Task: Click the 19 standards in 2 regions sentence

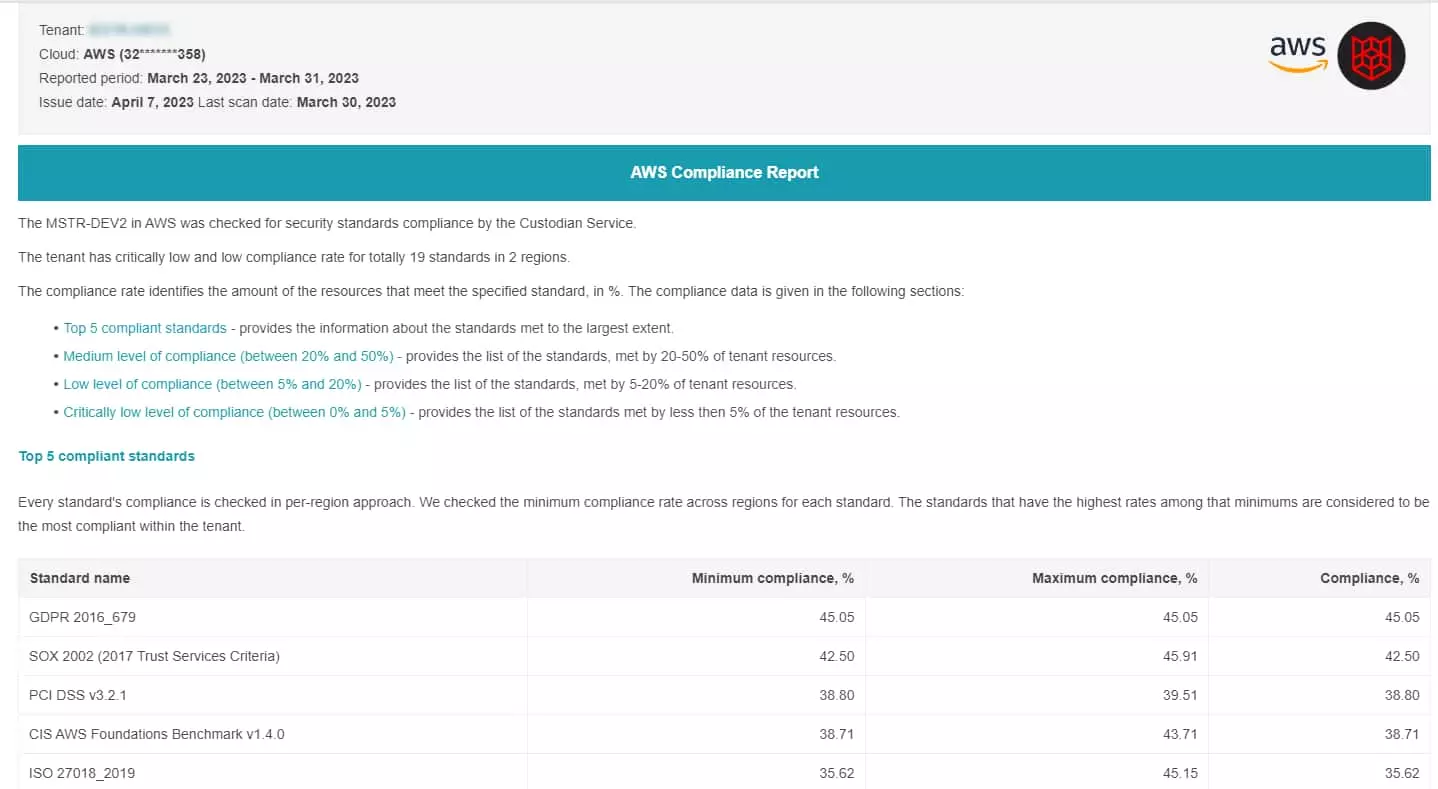Action: tap(294, 257)
